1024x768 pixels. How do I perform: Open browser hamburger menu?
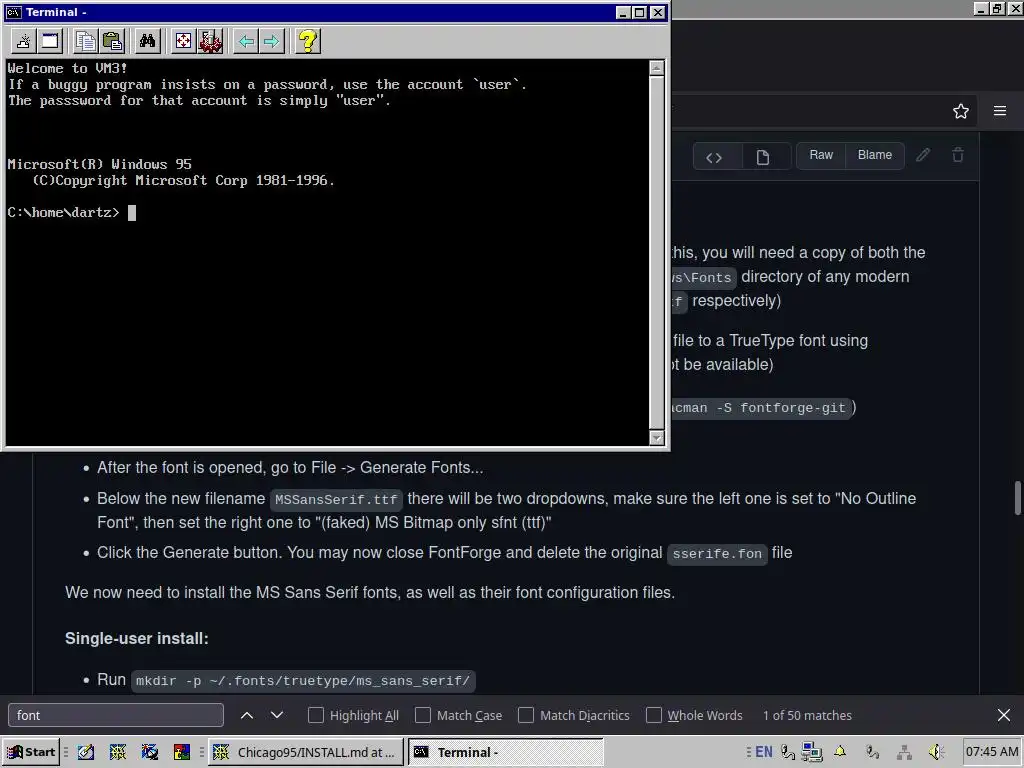(1000, 111)
